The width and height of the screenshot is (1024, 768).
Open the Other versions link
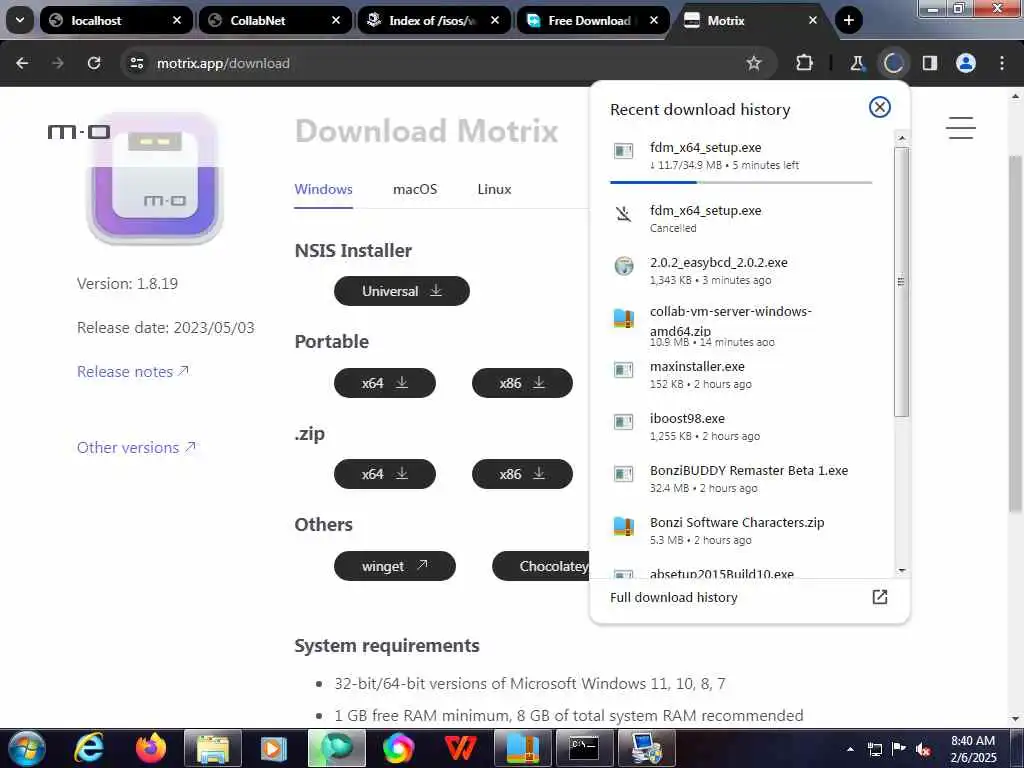[136, 447]
